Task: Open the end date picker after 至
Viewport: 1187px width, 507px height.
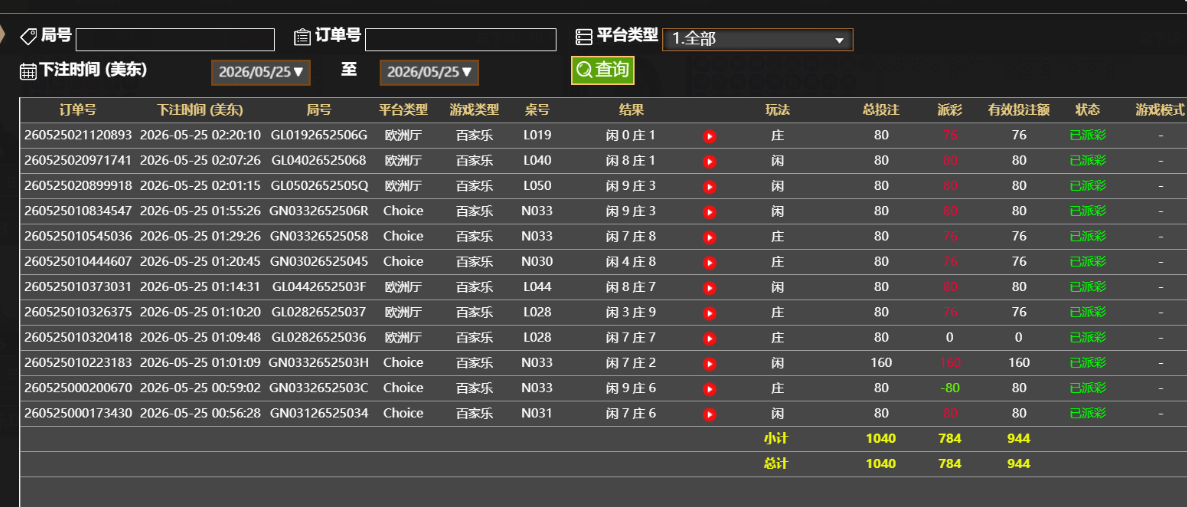Action: tap(429, 73)
